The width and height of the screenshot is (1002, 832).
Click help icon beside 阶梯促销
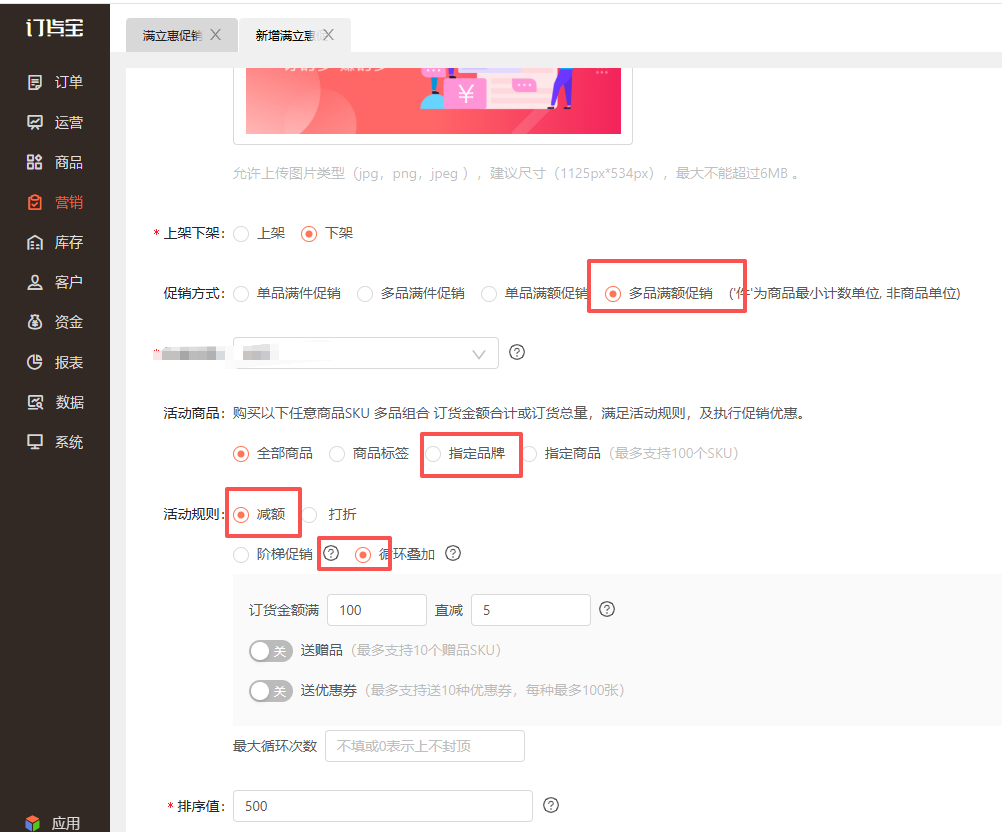331,553
